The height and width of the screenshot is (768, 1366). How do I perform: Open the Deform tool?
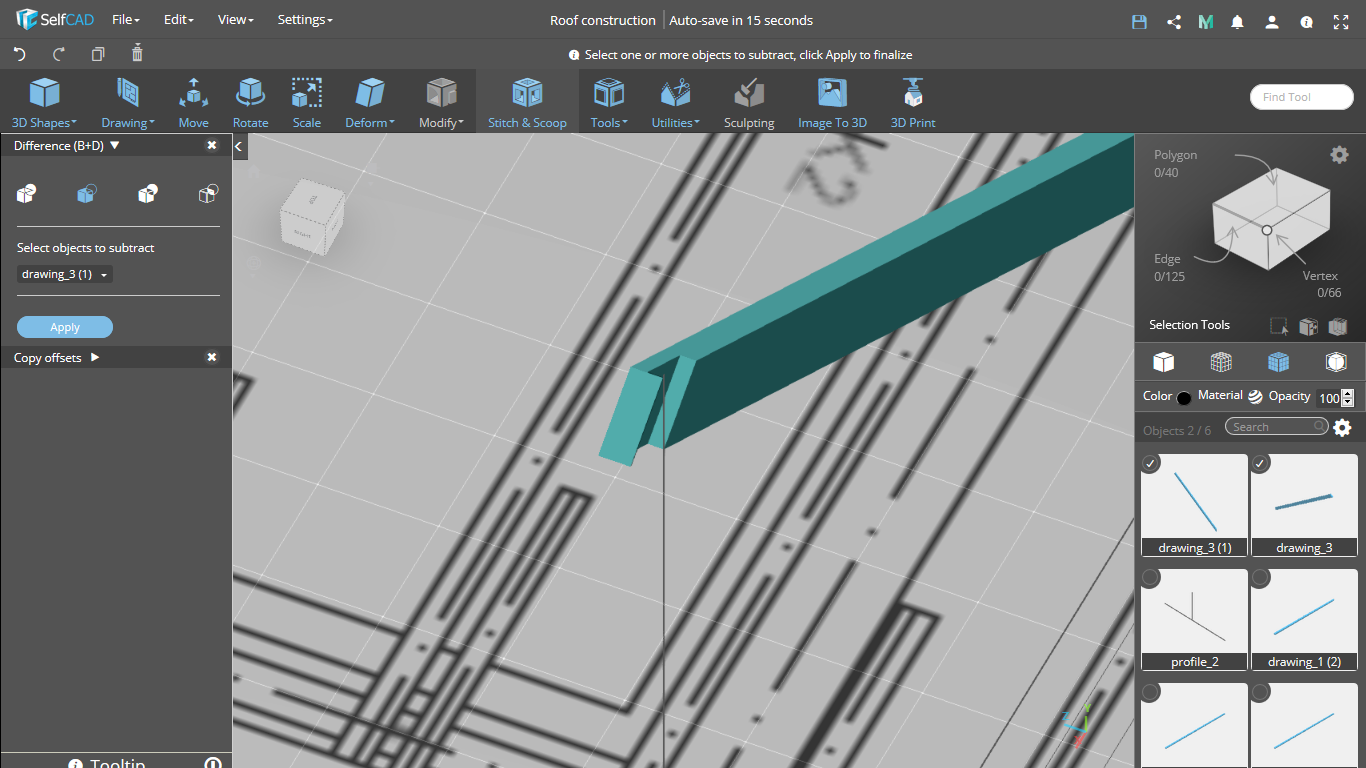pos(370,104)
